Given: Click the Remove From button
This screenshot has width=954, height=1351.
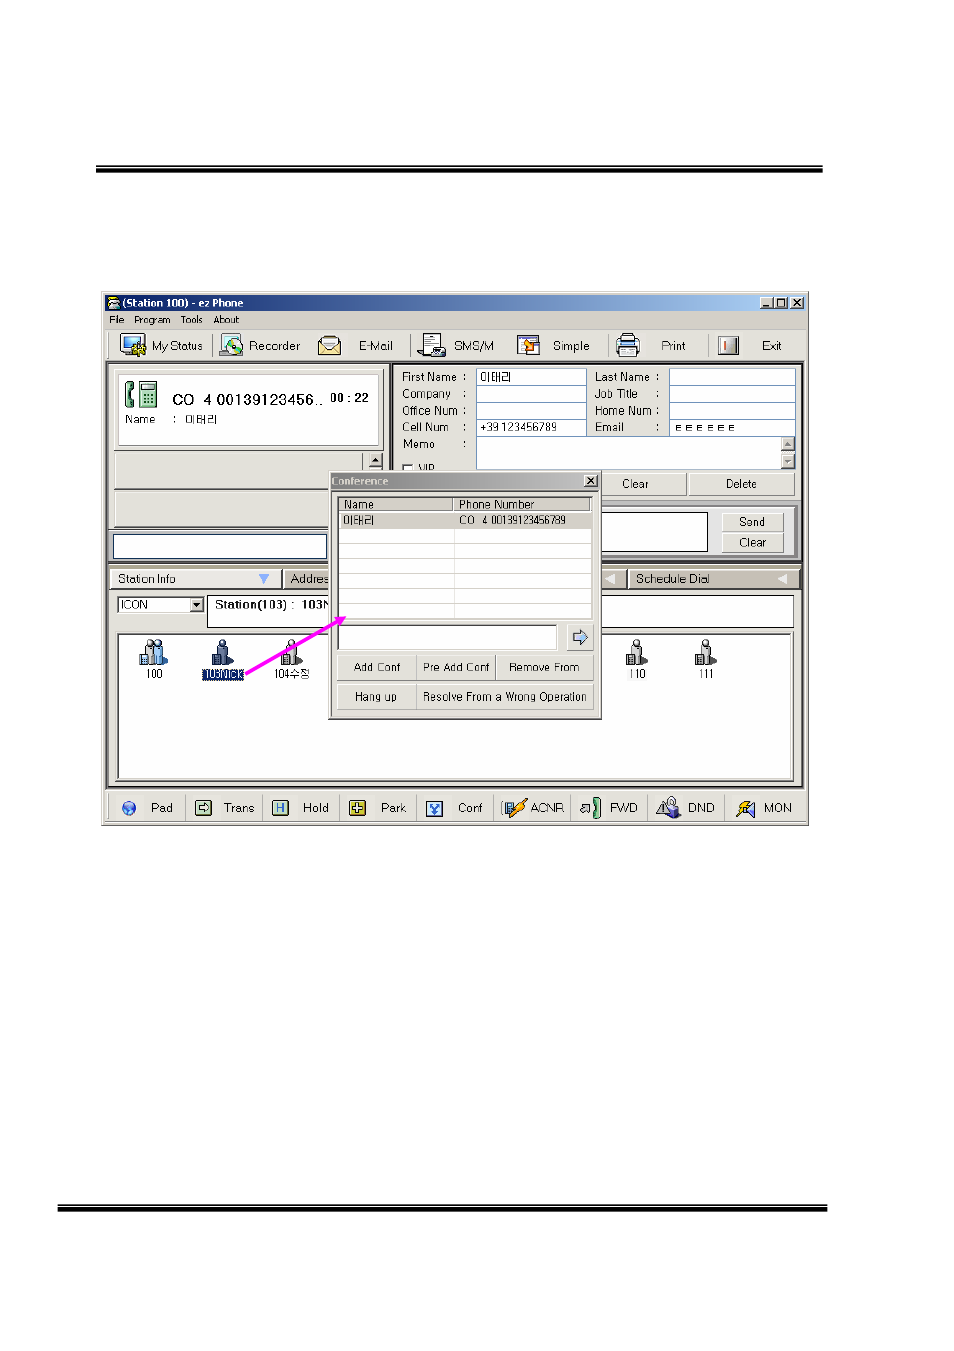Looking at the screenshot, I should [x=544, y=667].
